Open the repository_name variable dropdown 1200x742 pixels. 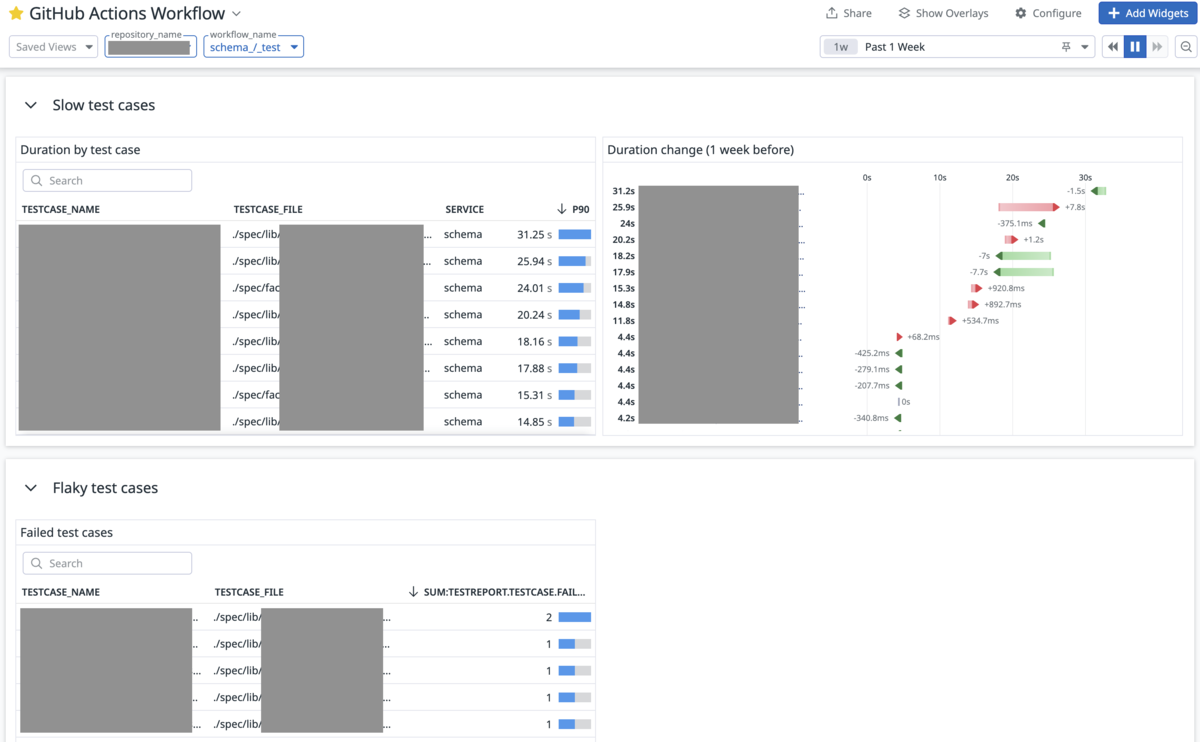pyautogui.click(x=150, y=47)
